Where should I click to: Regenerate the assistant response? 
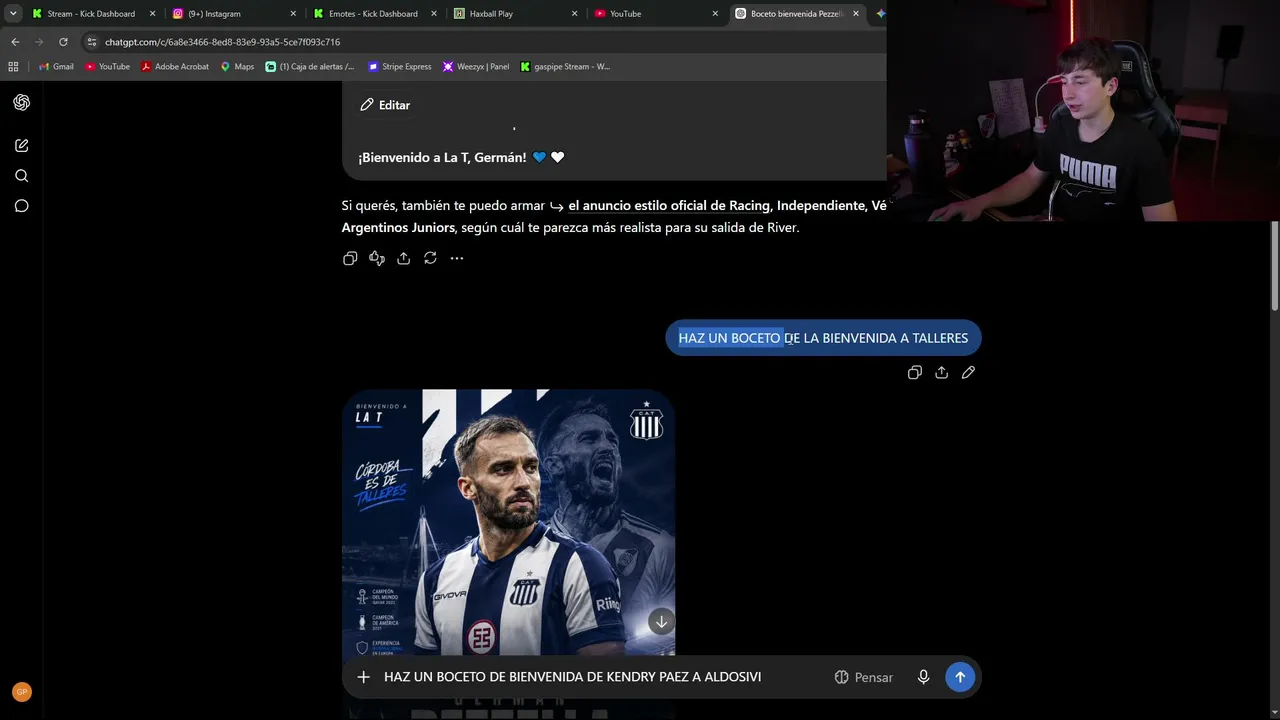point(430,258)
